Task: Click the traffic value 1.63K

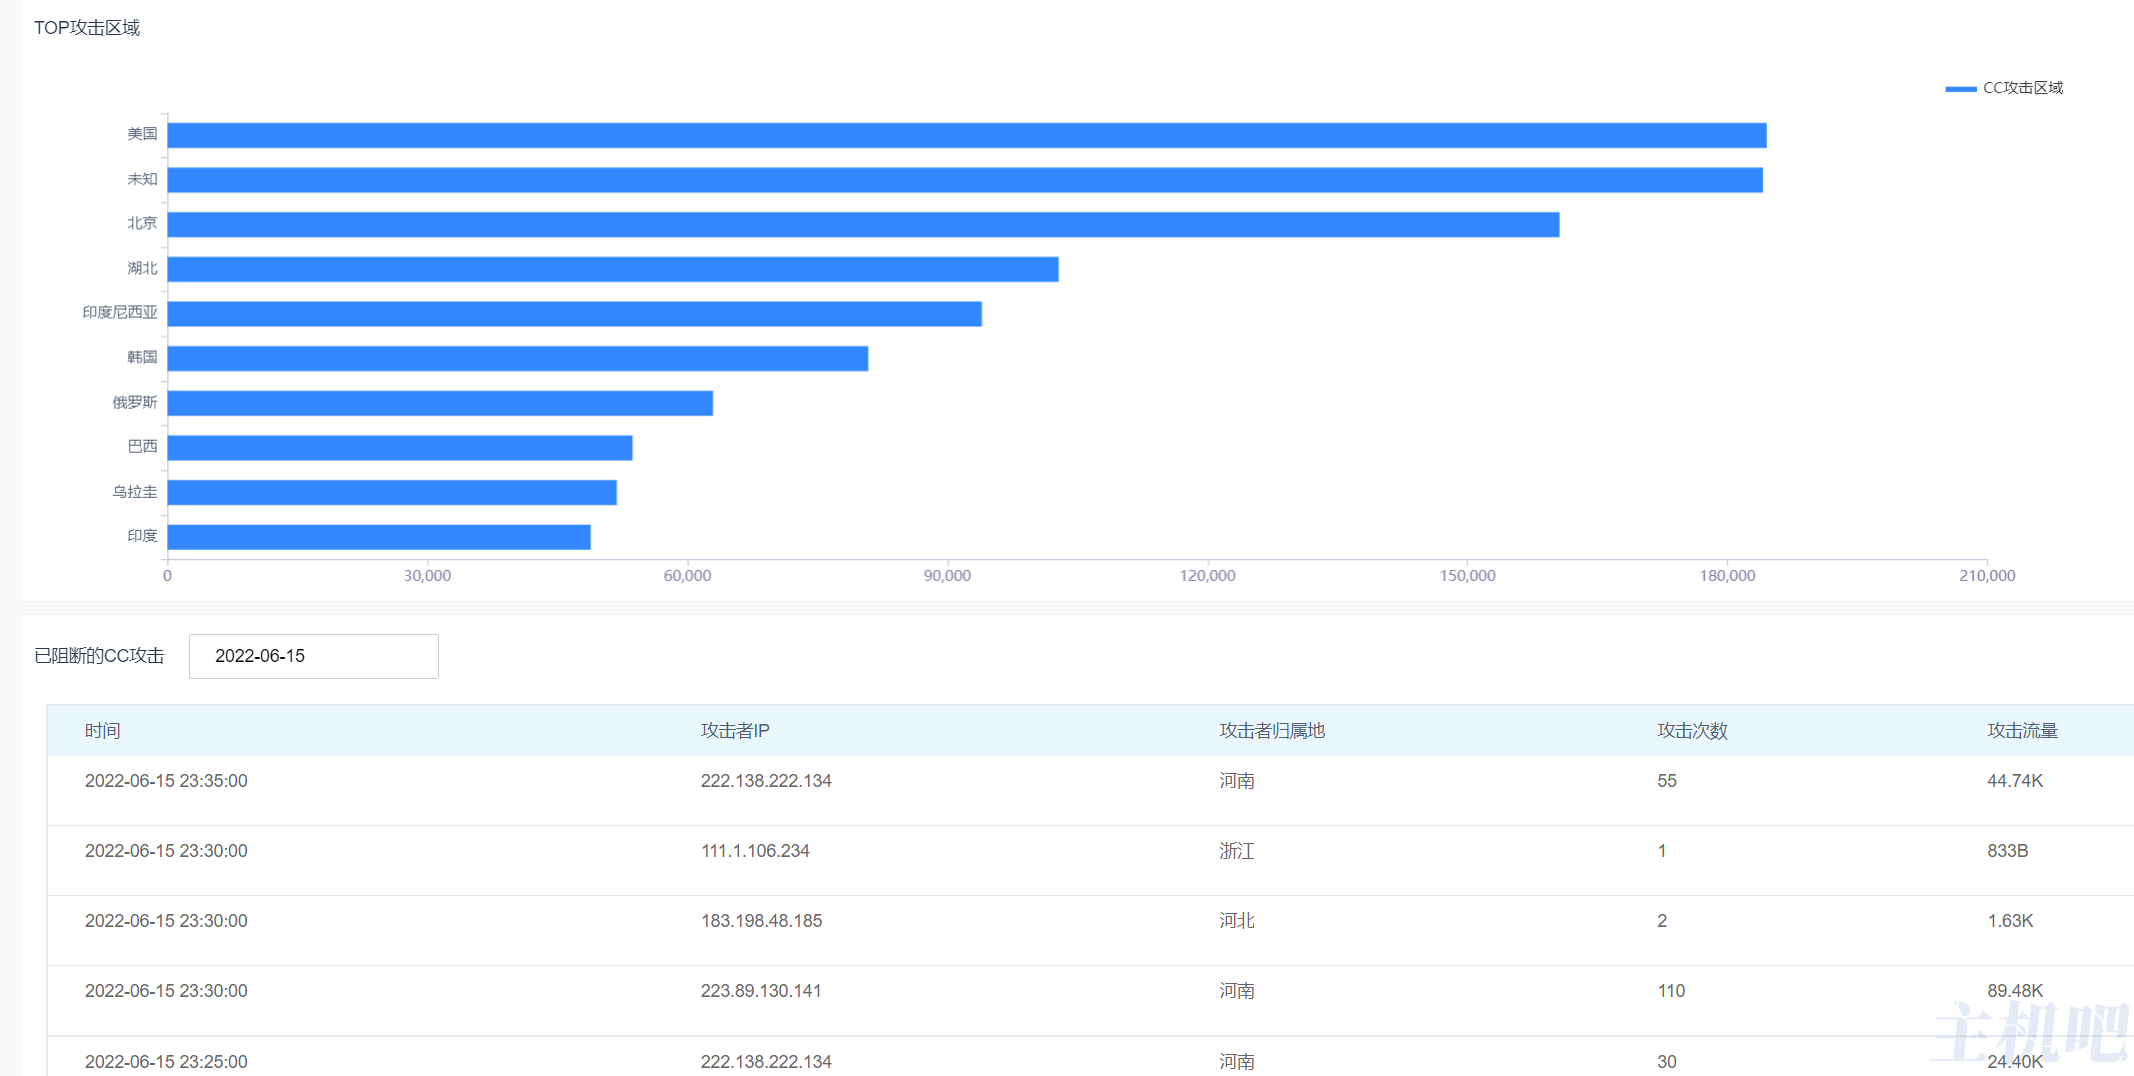Action: 2010,921
